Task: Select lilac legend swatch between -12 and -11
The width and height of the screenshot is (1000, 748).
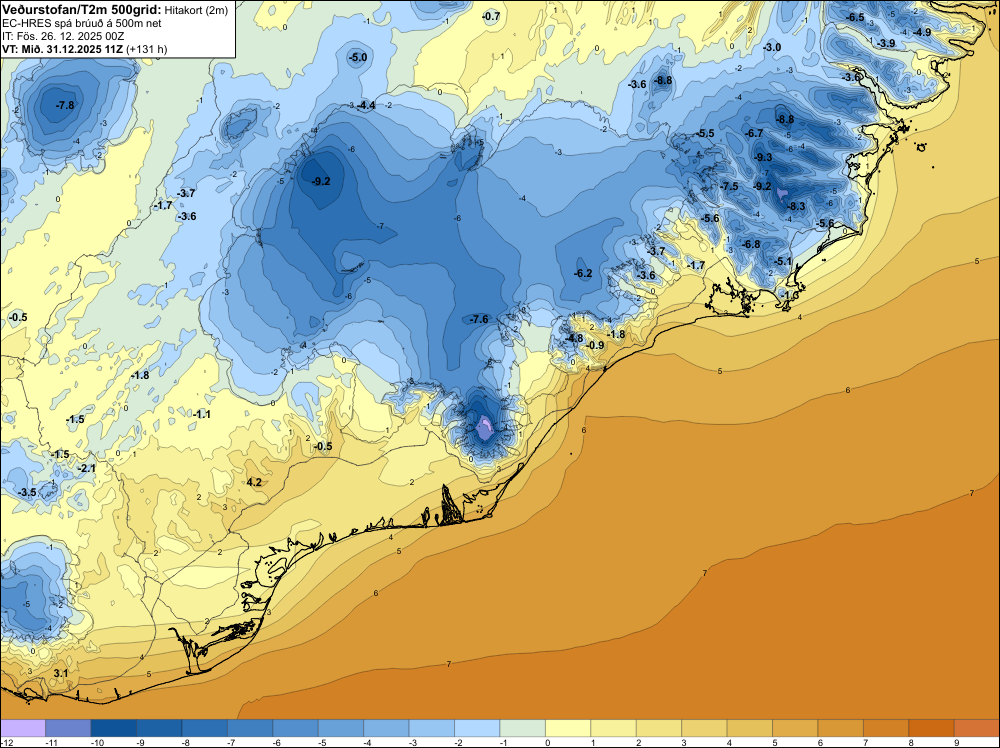Action: pos(23,728)
